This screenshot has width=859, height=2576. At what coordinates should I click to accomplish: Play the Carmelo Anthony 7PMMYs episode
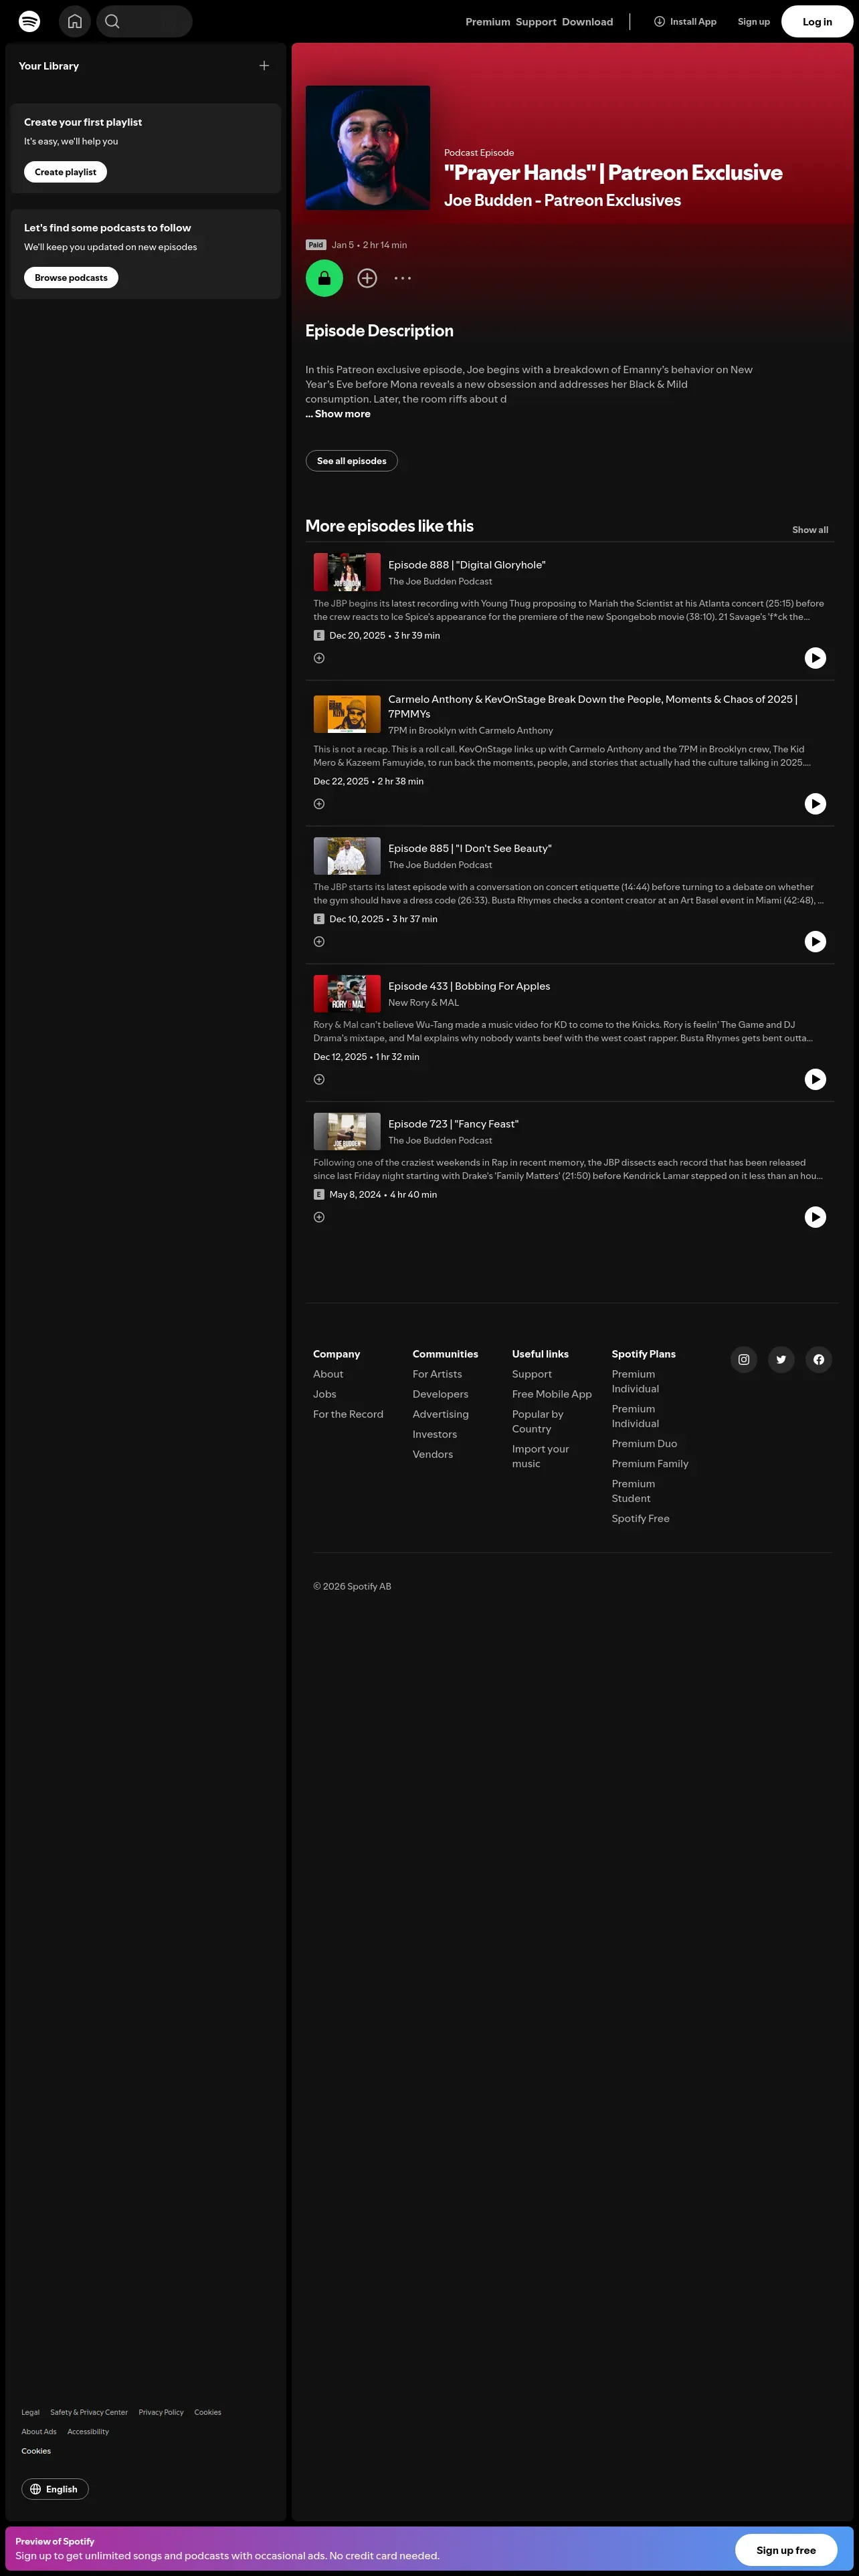815,804
